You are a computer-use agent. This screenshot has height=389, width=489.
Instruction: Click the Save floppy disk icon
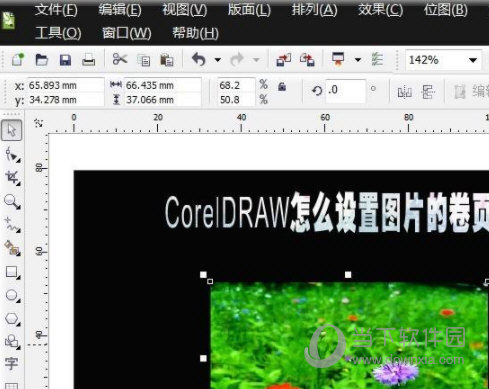(65, 60)
